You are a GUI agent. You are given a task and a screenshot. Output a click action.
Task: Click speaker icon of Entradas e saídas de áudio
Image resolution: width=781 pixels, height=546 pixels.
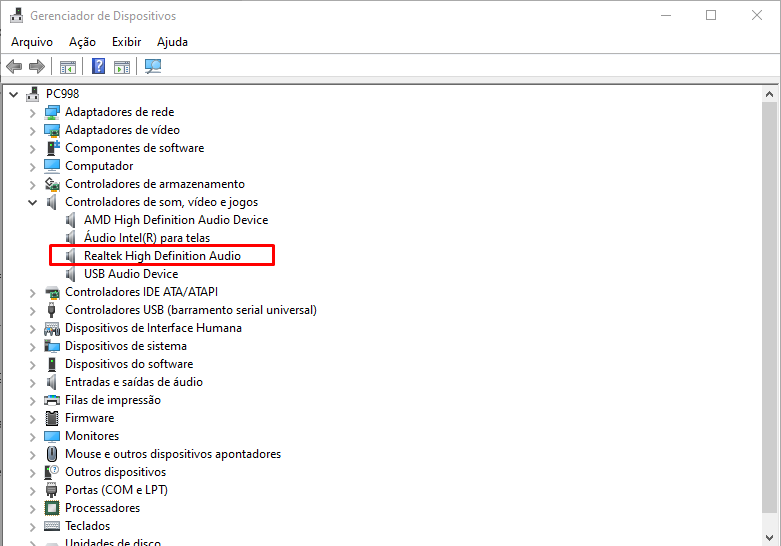(51, 382)
